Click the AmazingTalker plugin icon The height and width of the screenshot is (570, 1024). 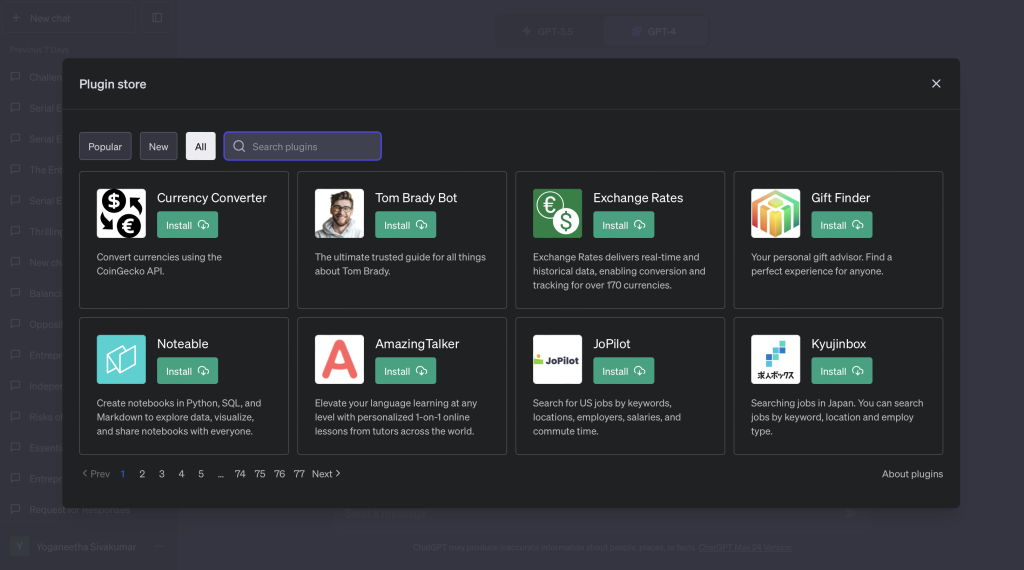click(340, 360)
